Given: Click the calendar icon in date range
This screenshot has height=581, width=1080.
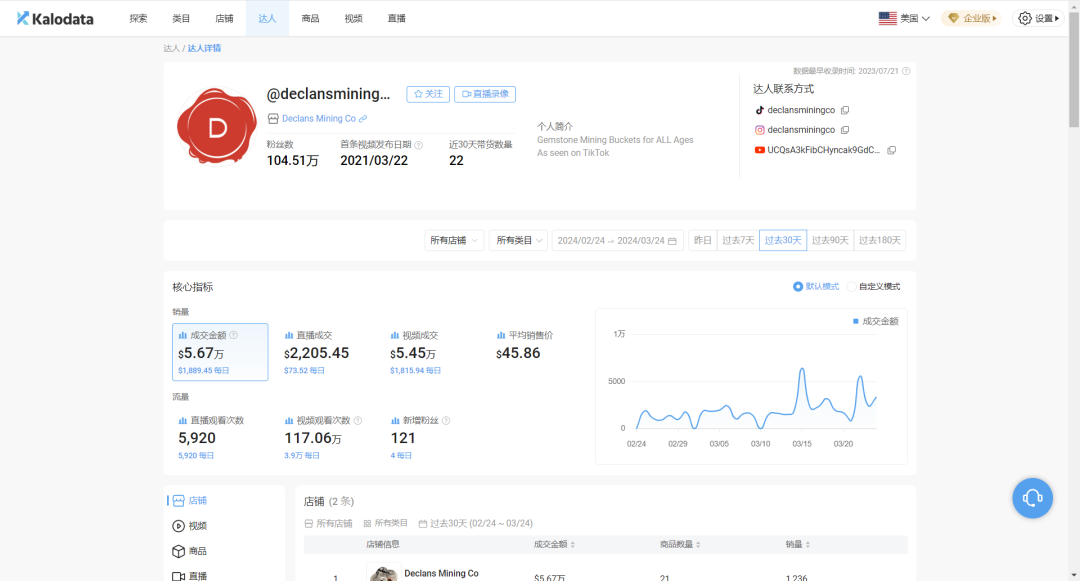Looking at the screenshot, I should point(672,241).
